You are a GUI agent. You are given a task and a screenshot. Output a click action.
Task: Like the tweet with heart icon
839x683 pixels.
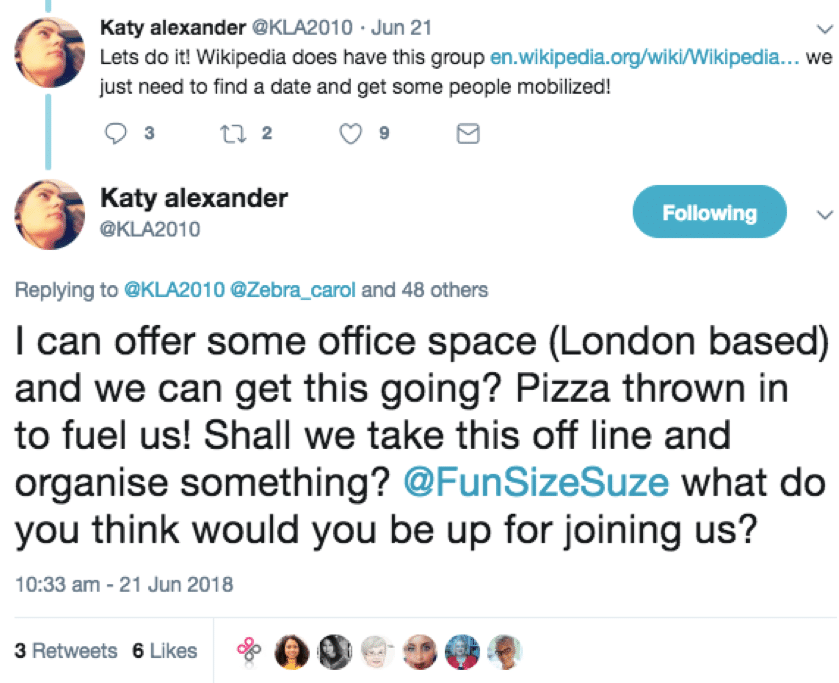(351, 133)
